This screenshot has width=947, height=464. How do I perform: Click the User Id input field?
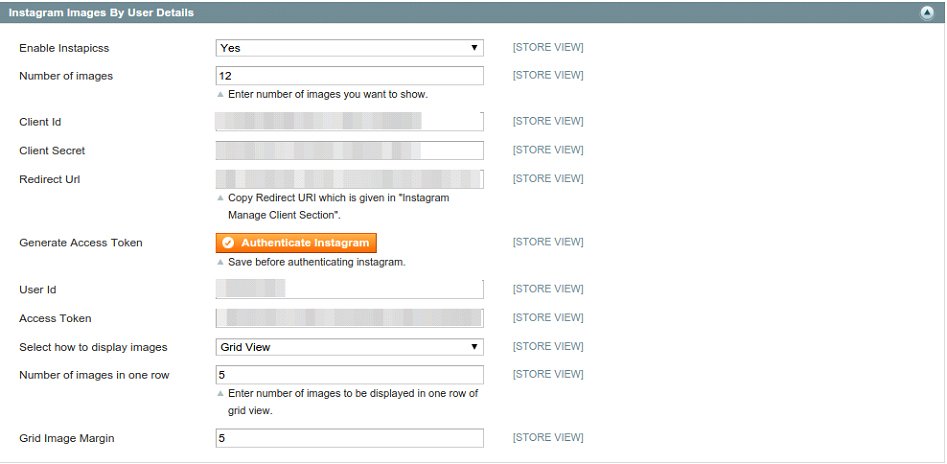(x=350, y=289)
